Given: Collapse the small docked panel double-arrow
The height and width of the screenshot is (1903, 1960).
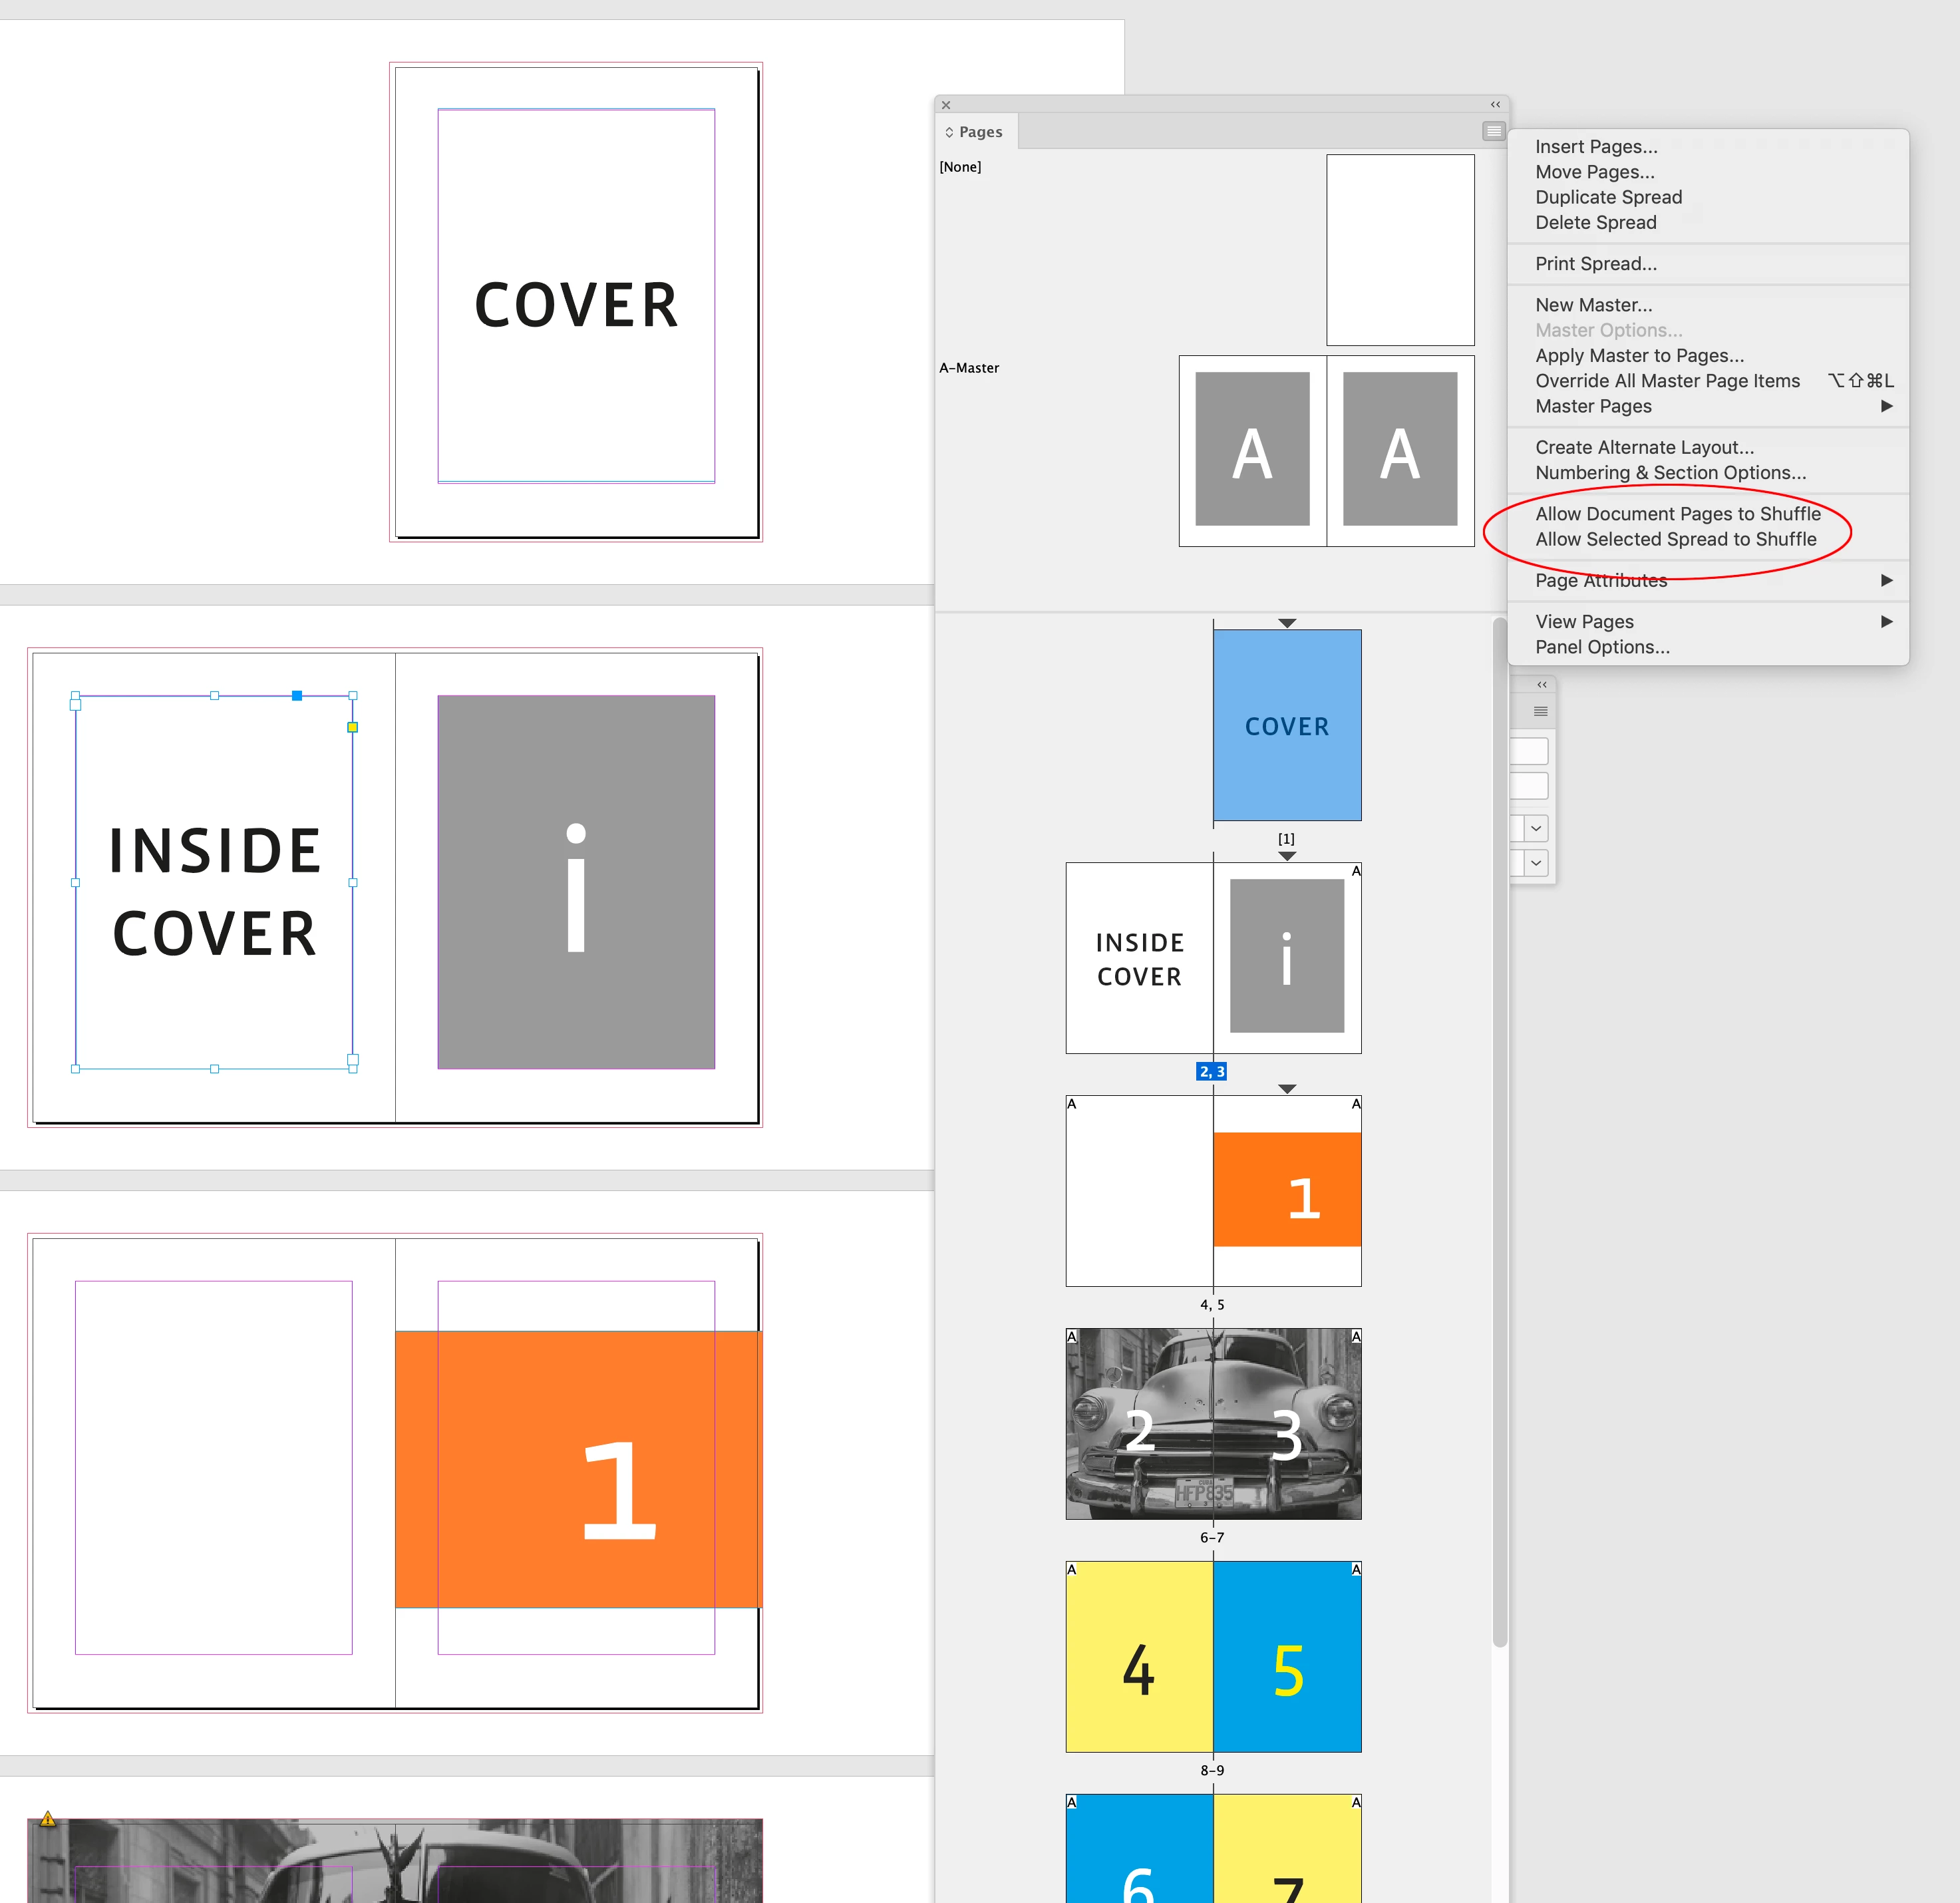Looking at the screenshot, I should tap(1541, 685).
